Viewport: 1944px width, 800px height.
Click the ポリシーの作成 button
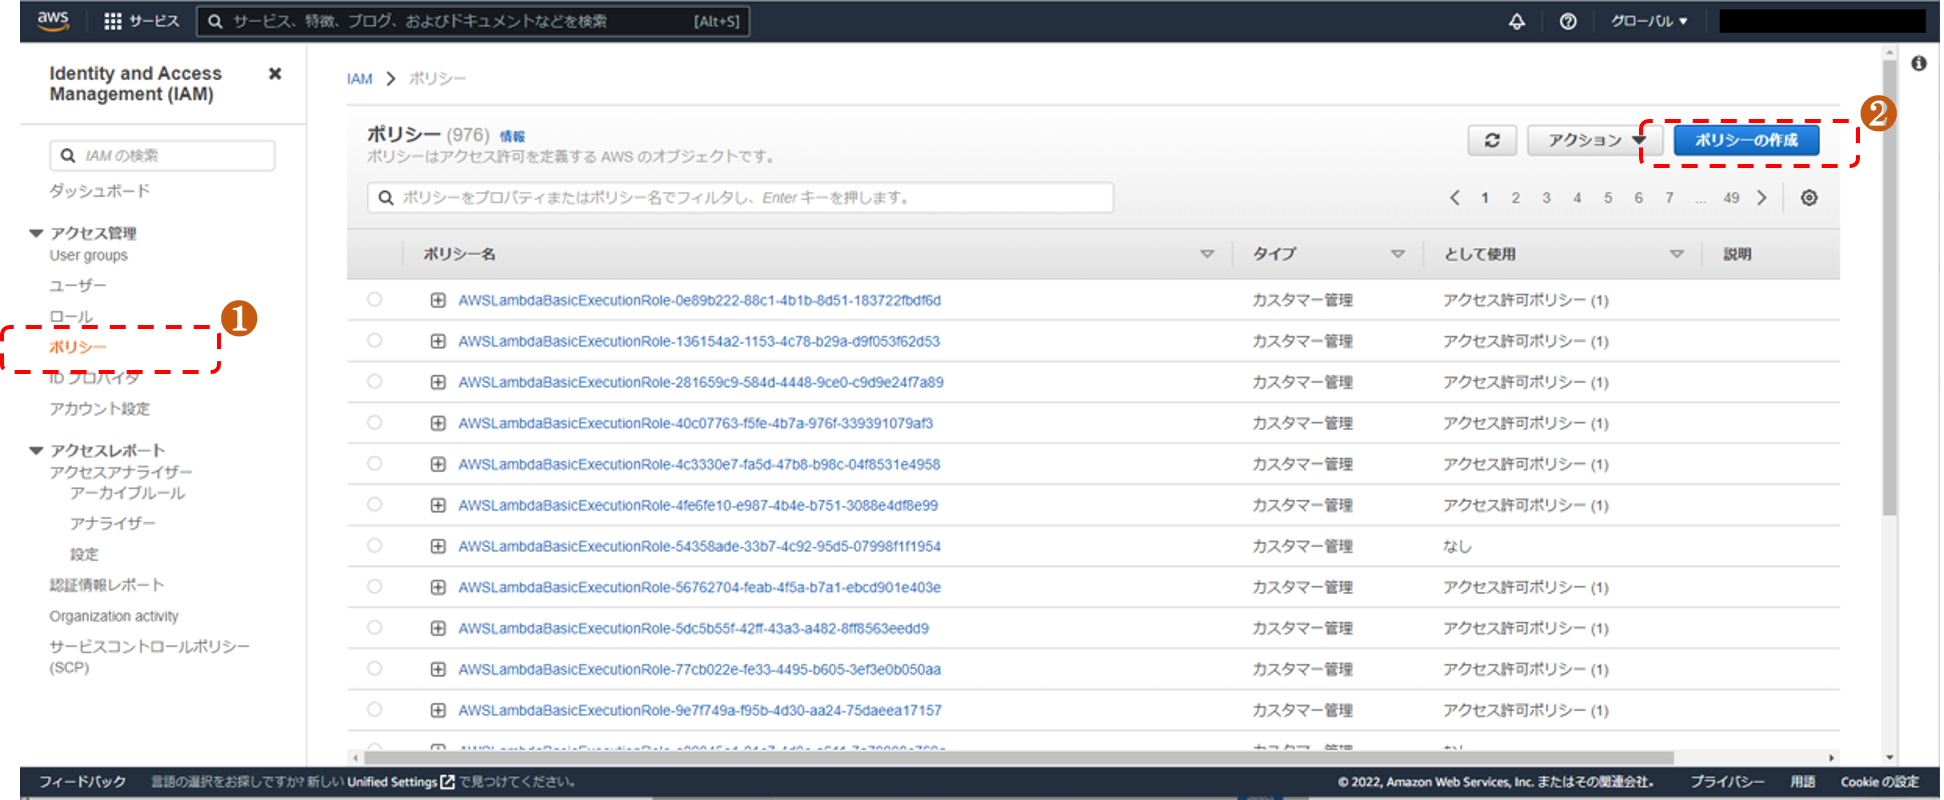pos(1745,140)
